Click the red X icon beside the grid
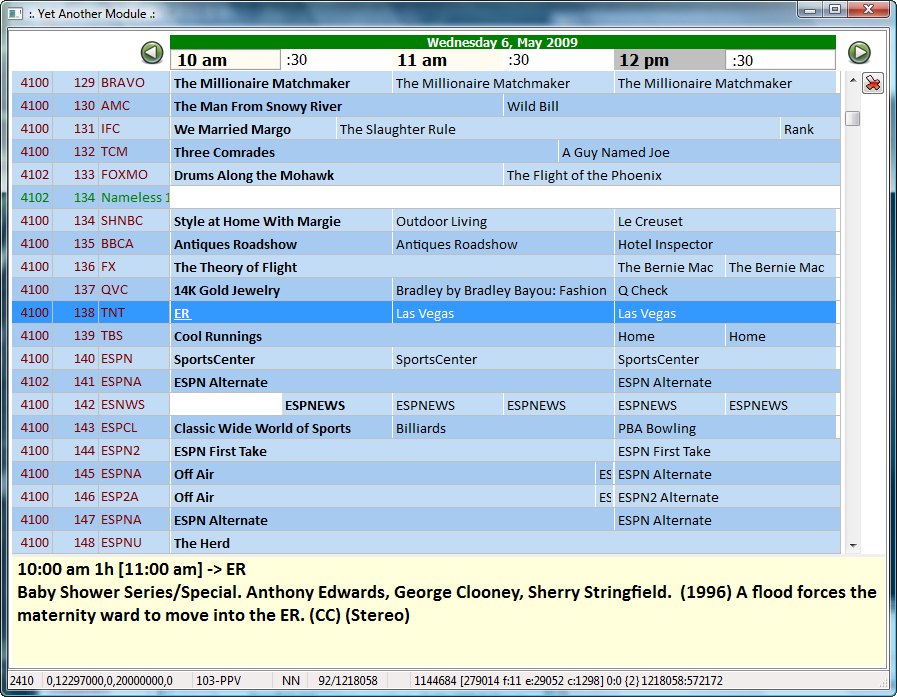Screen dimensions: 897x697 coord(873,84)
